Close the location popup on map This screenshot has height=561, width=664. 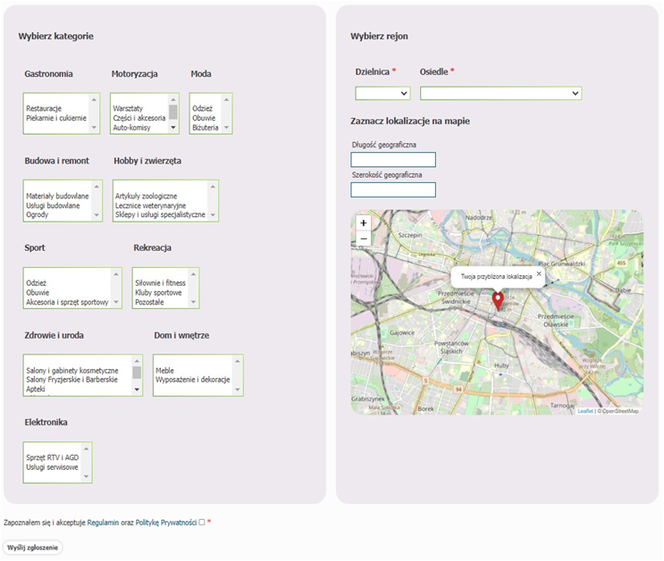tap(538, 273)
